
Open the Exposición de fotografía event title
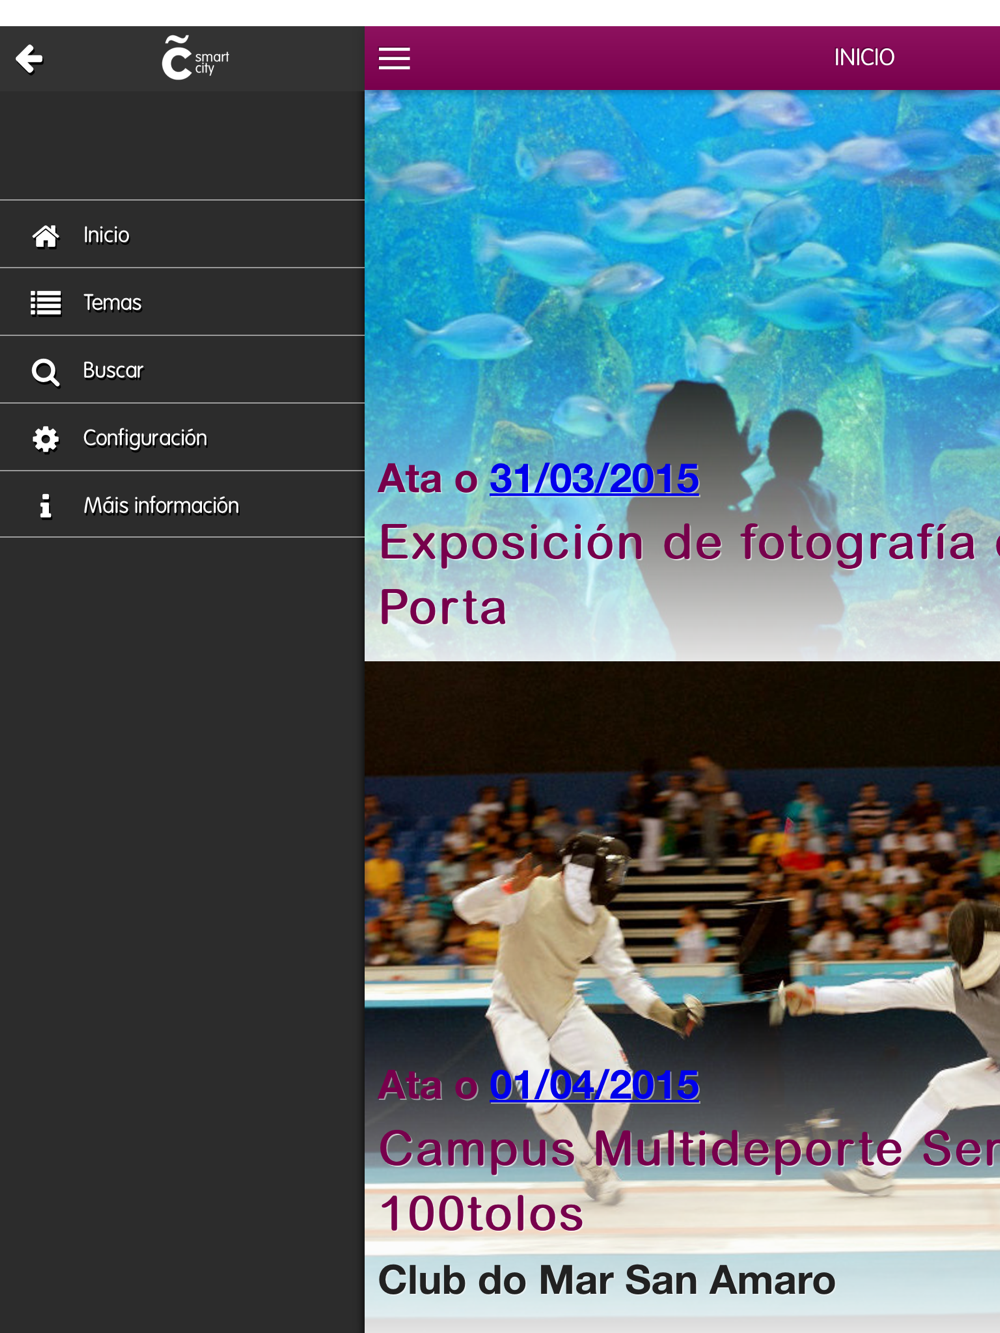(689, 574)
